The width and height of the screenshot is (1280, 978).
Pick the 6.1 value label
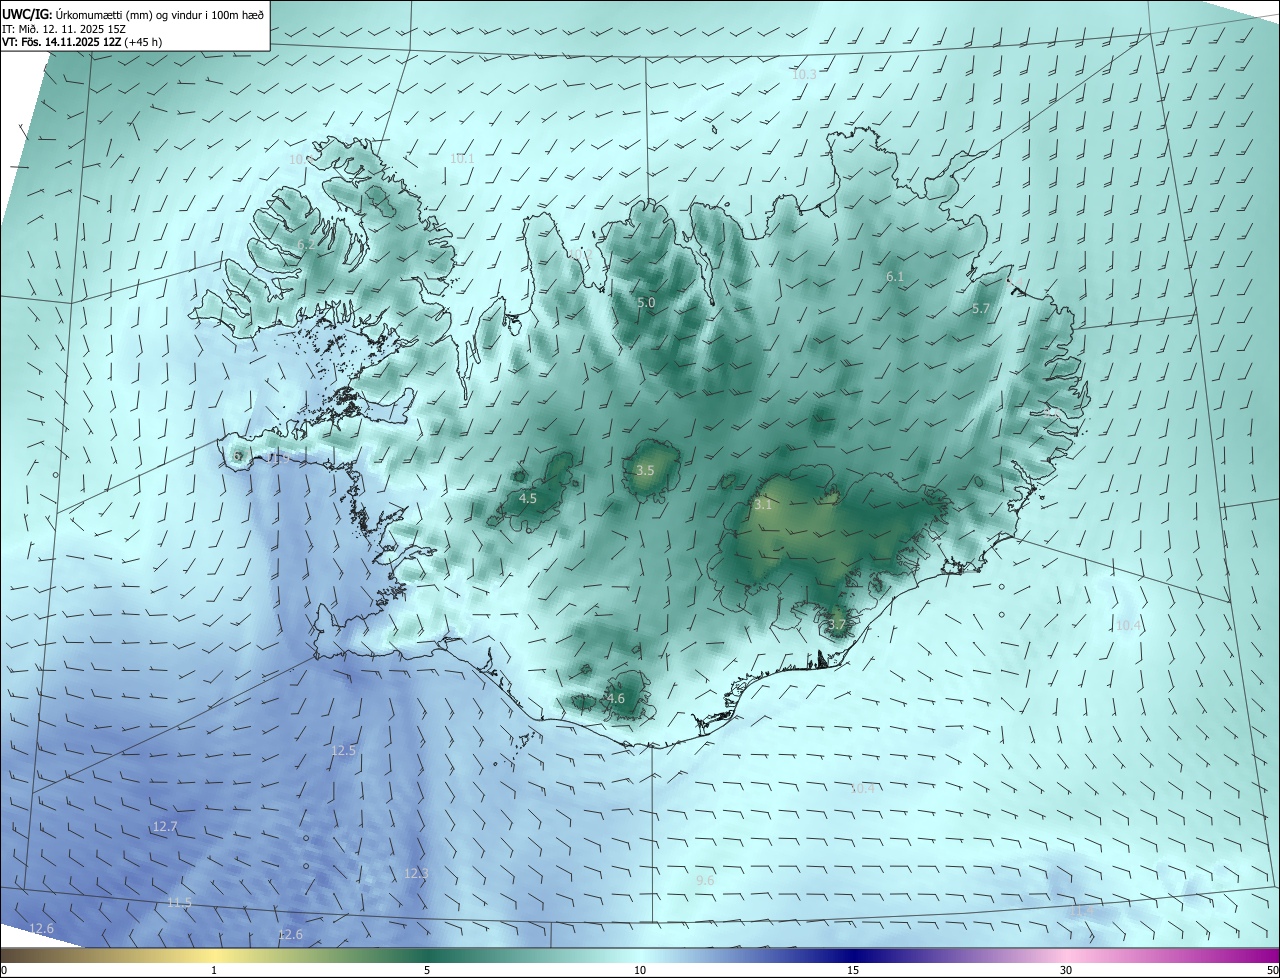895,277
